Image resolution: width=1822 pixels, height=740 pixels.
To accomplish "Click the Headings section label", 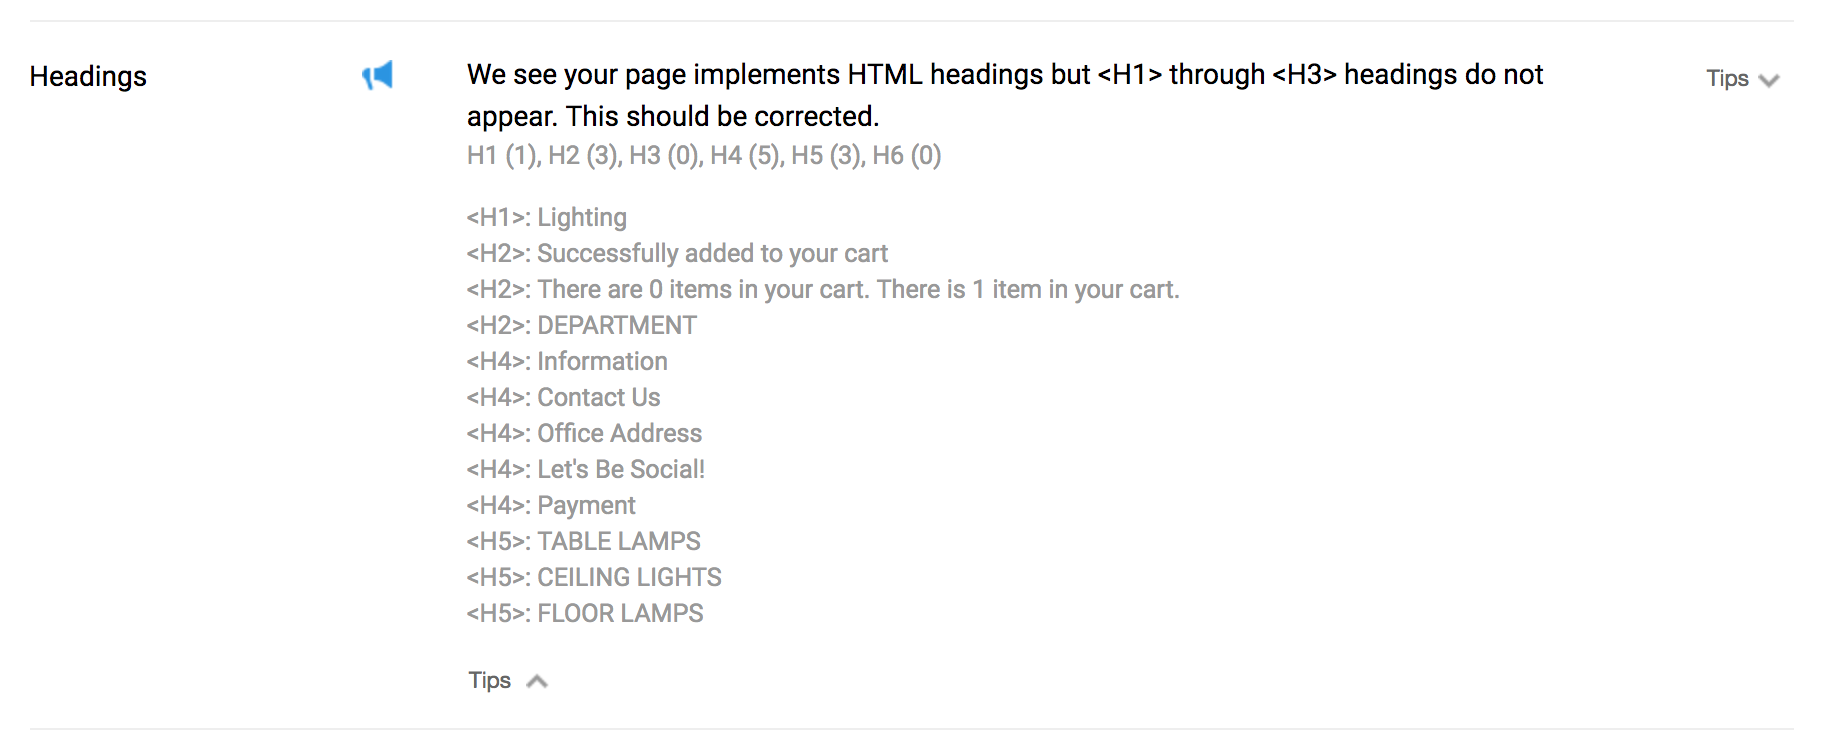I will click(x=88, y=76).
